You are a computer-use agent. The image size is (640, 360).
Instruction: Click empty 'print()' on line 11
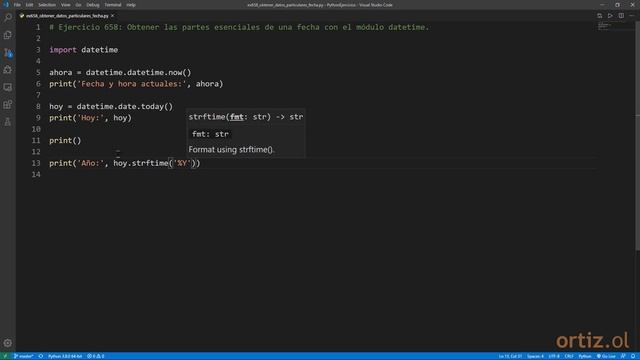[65, 140]
